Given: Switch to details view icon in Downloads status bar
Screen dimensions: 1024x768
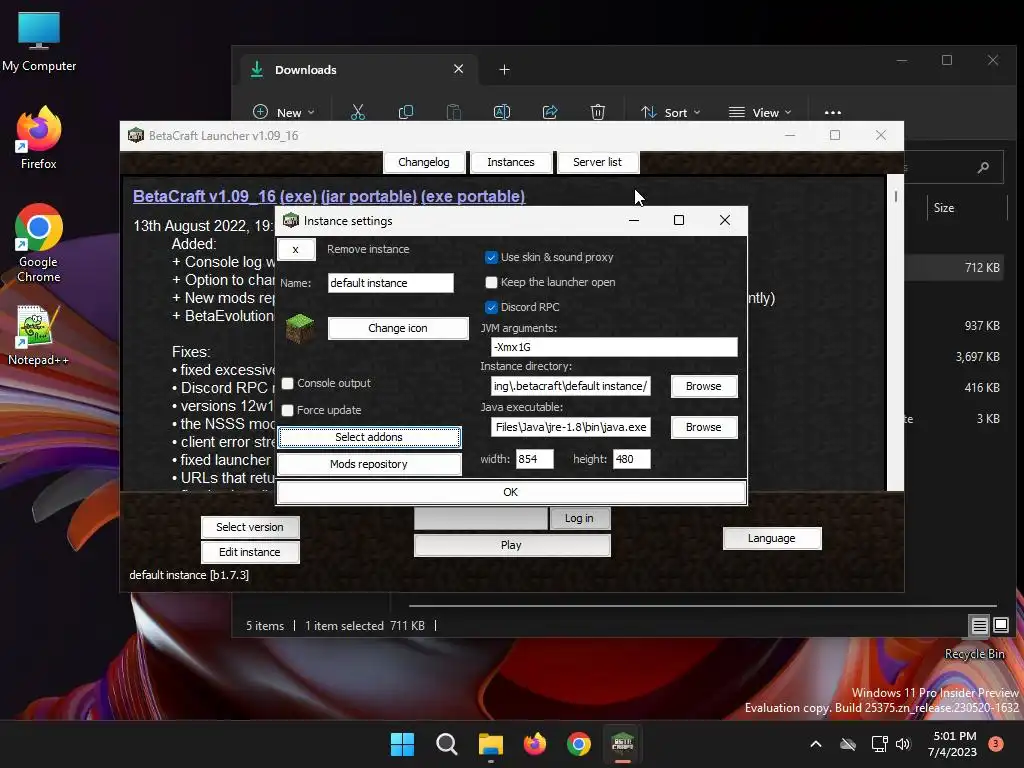Looking at the screenshot, I should pyautogui.click(x=979, y=626).
